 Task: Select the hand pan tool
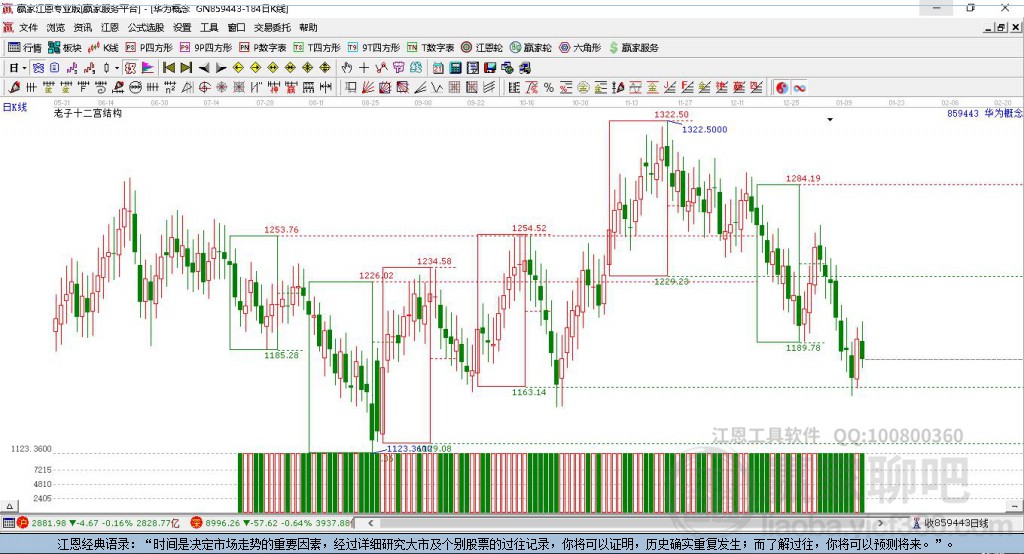tap(346, 68)
